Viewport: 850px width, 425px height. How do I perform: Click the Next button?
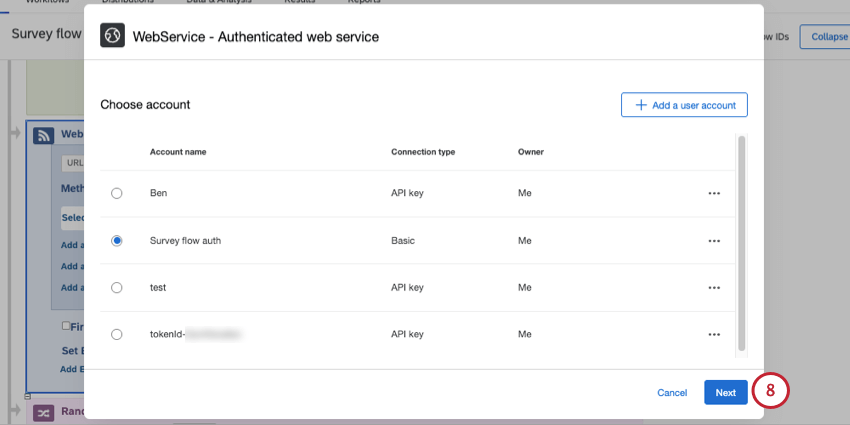[x=725, y=392]
